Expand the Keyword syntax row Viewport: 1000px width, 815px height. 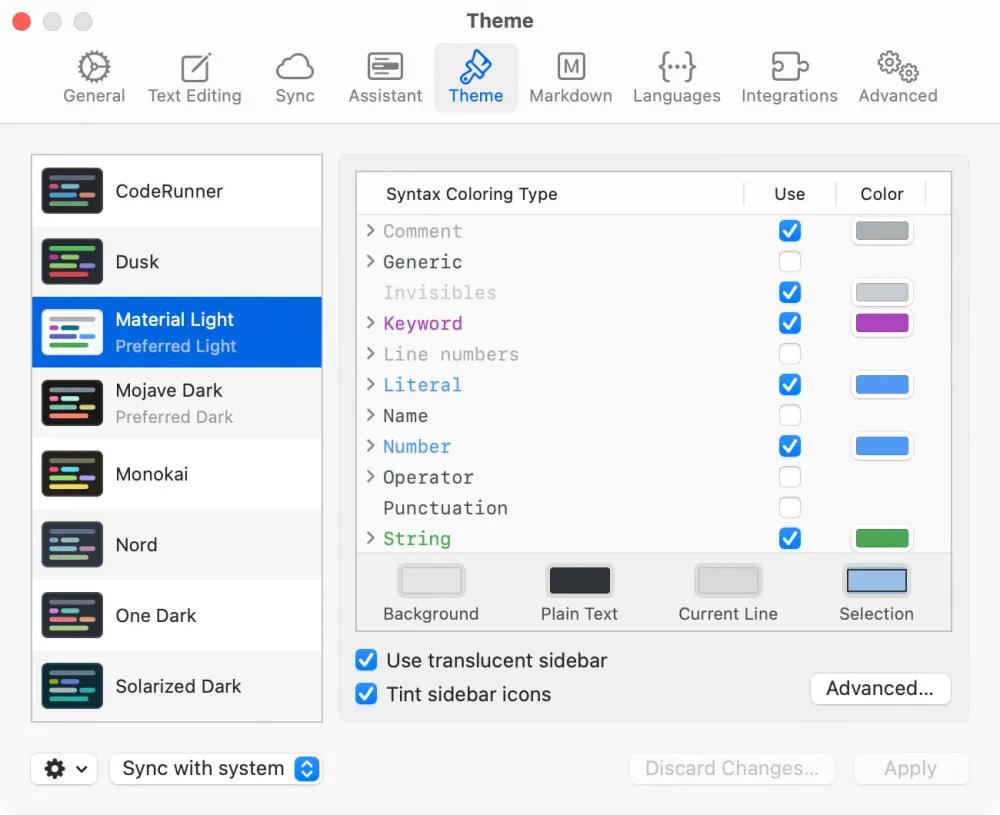coord(371,323)
